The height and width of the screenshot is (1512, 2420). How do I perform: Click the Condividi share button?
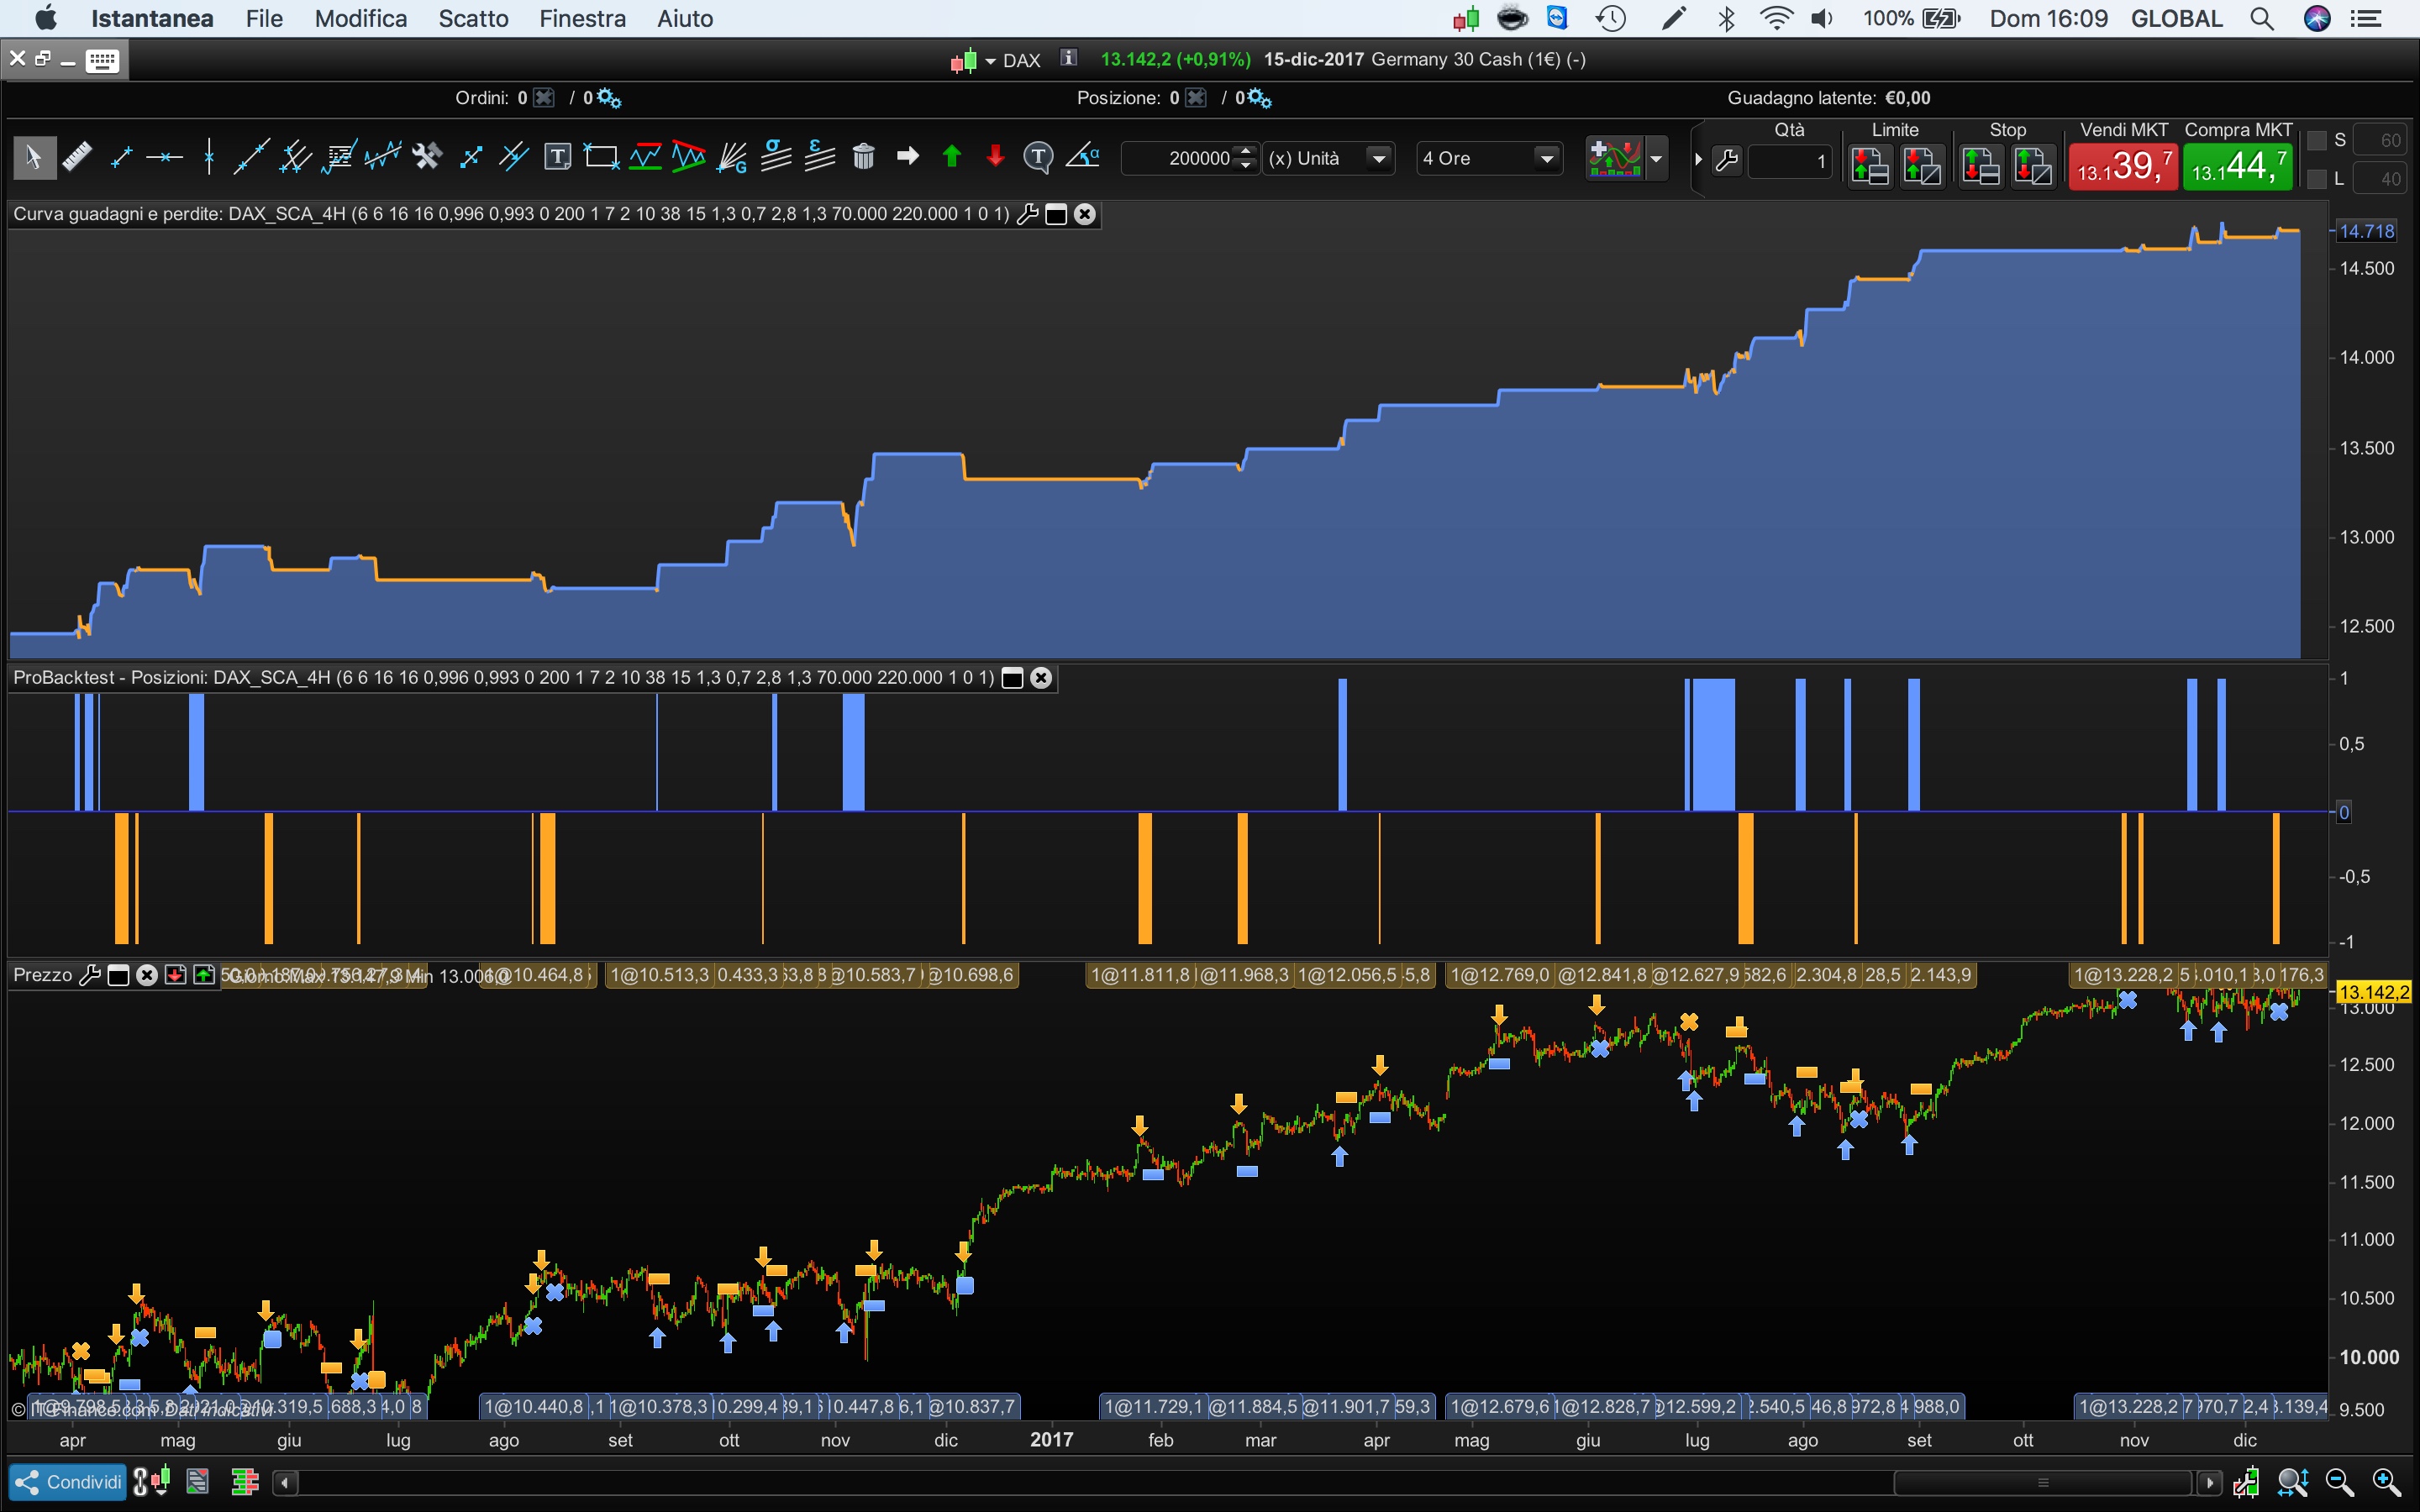pos(68,1482)
